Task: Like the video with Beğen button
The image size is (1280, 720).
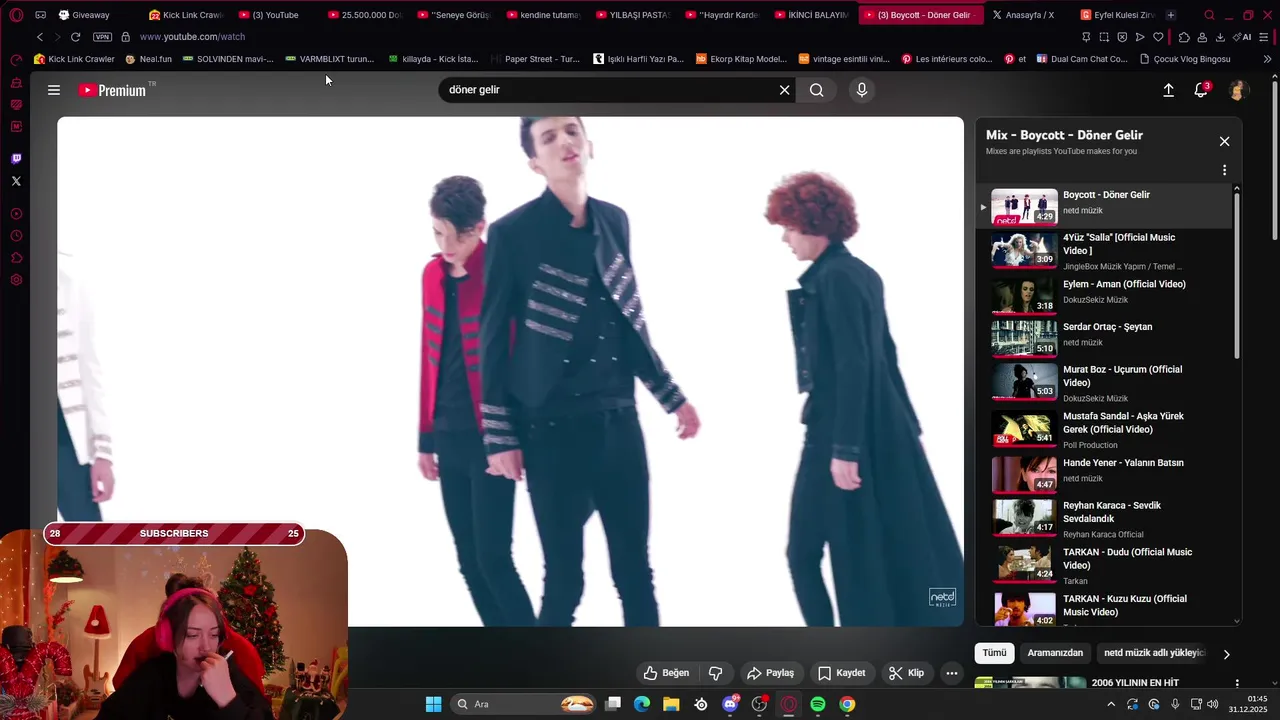Action: pos(666,673)
